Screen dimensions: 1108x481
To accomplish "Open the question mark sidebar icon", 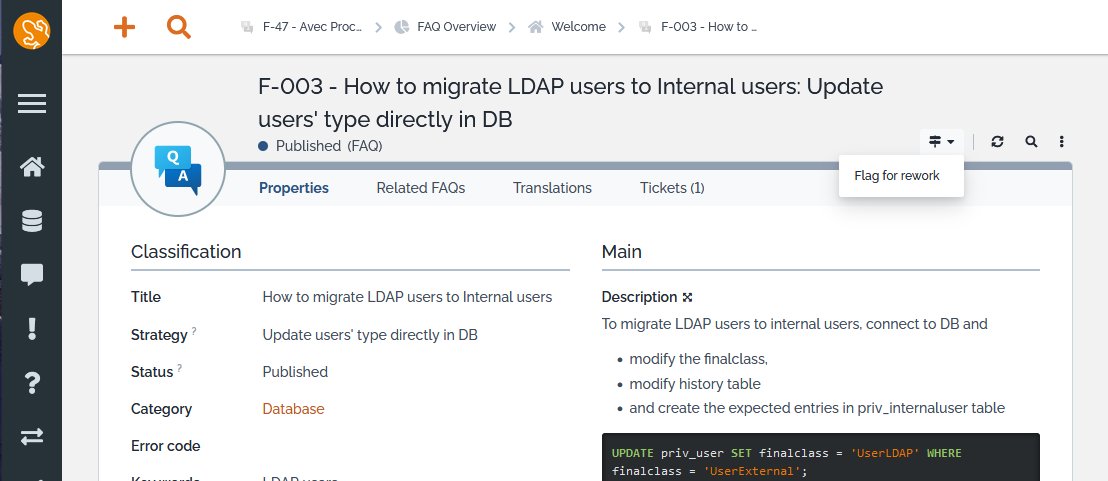I will 32,382.
